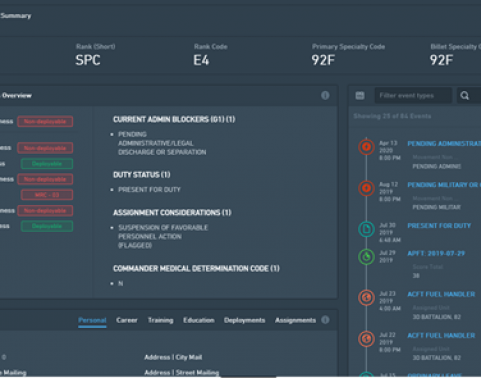481x378 pixels.
Task: Click the 92F Primary Specialty Code value
Action: [323, 60]
